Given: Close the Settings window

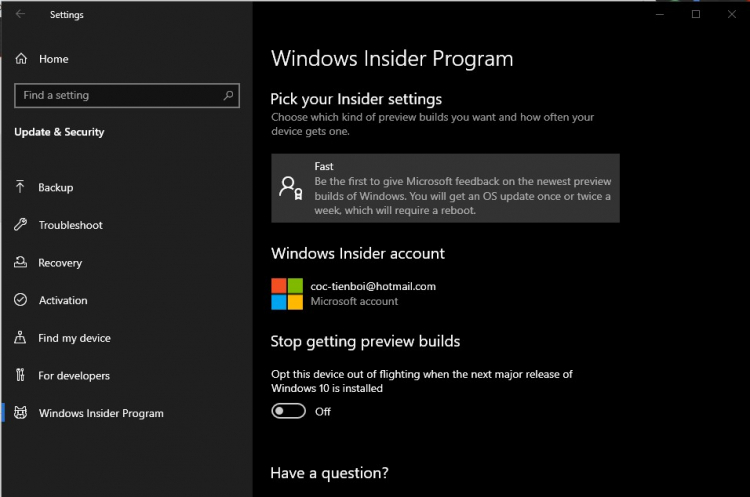Looking at the screenshot, I should coord(732,14).
